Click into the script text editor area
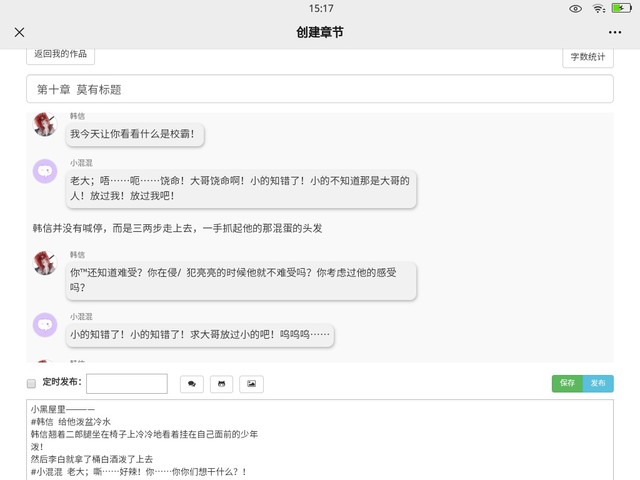Viewport: 640px width, 480px height. click(320, 440)
